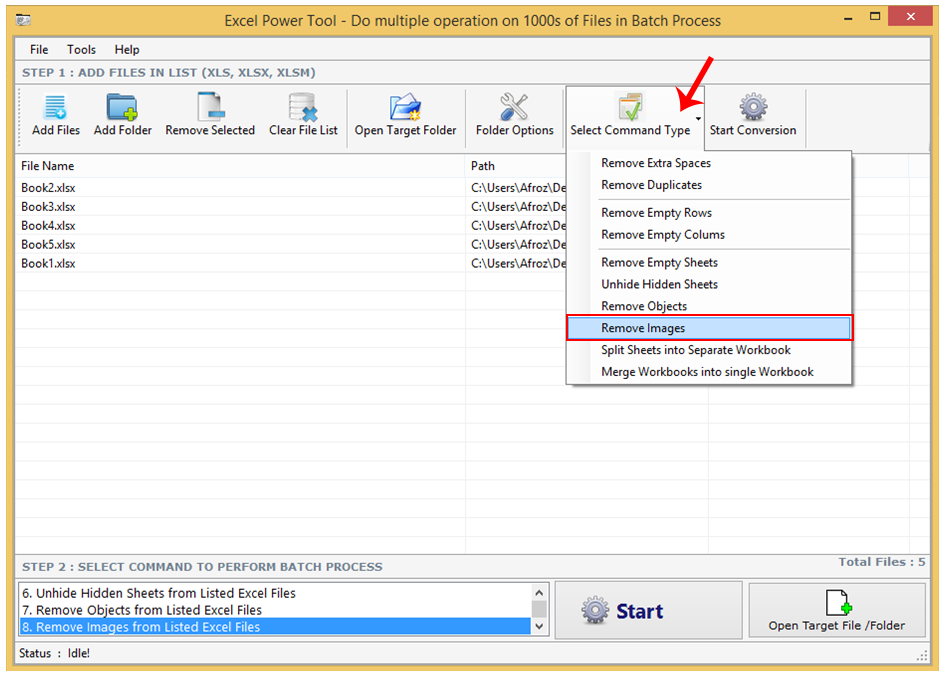Viewport: 946px width, 677px height.
Task: Open the File menu
Action: point(39,49)
